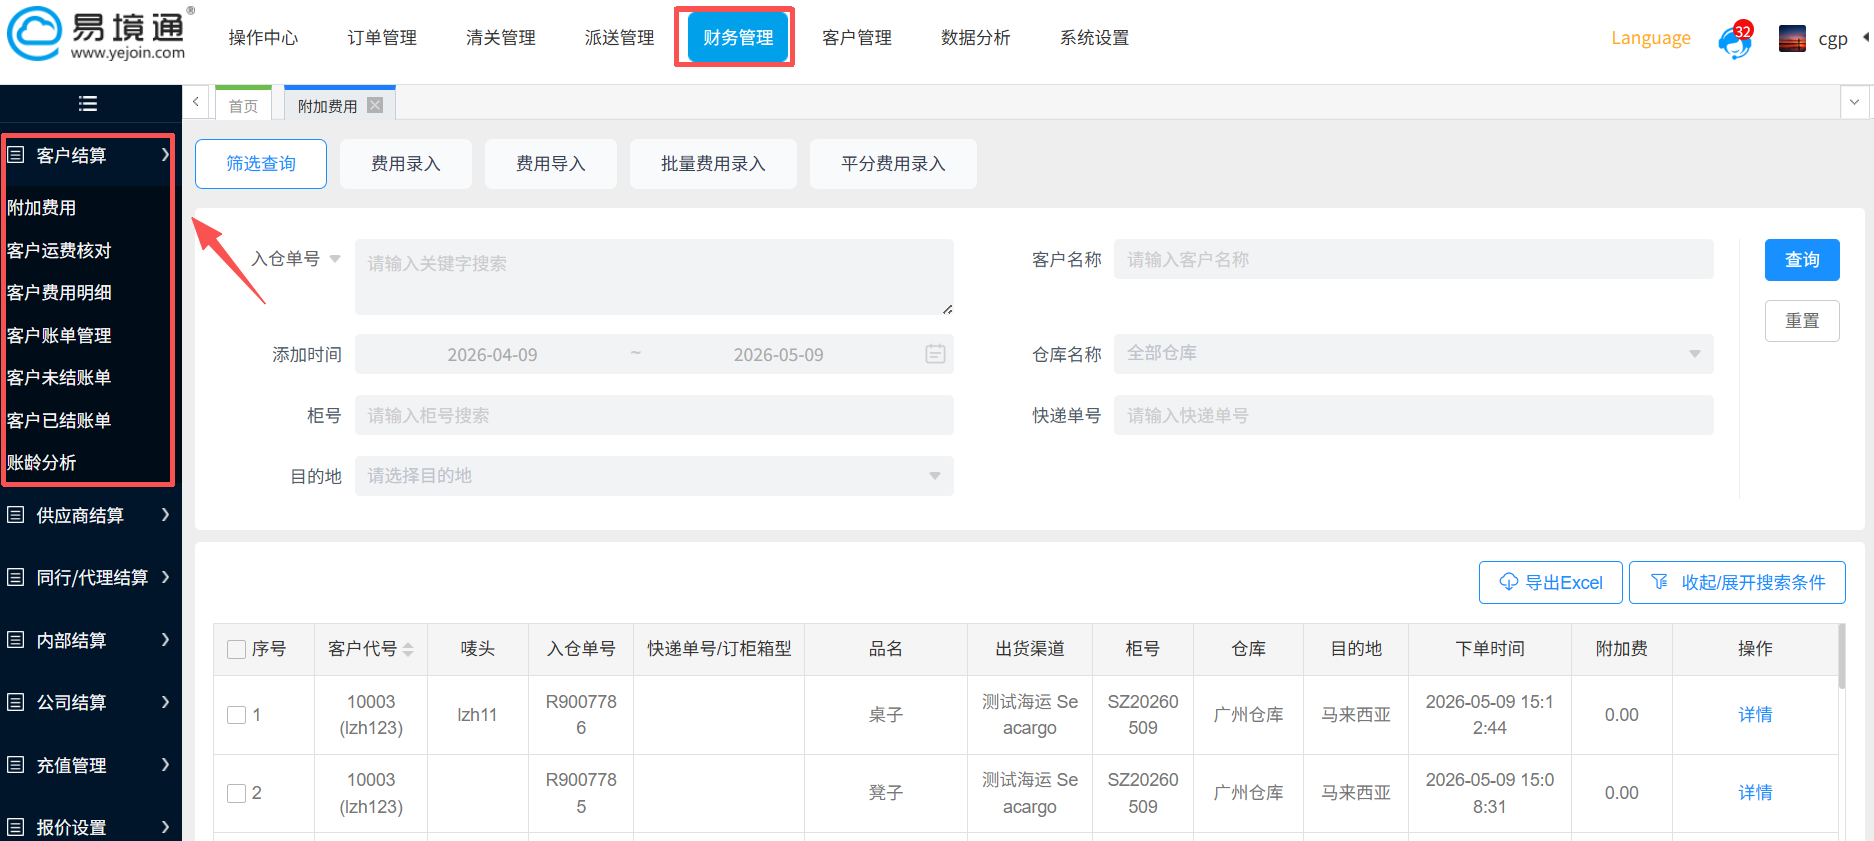Open the 订单管理 top menu
The height and width of the screenshot is (841, 1874).
[382, 38]
